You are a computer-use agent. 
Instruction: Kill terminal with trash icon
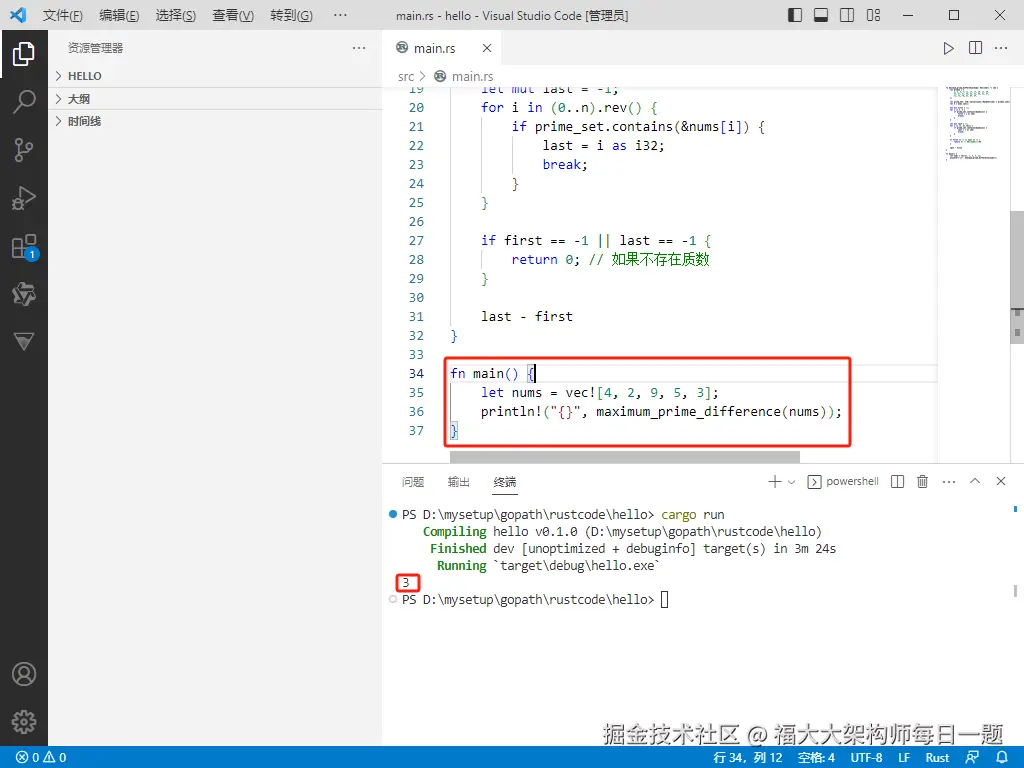(922, 481)
